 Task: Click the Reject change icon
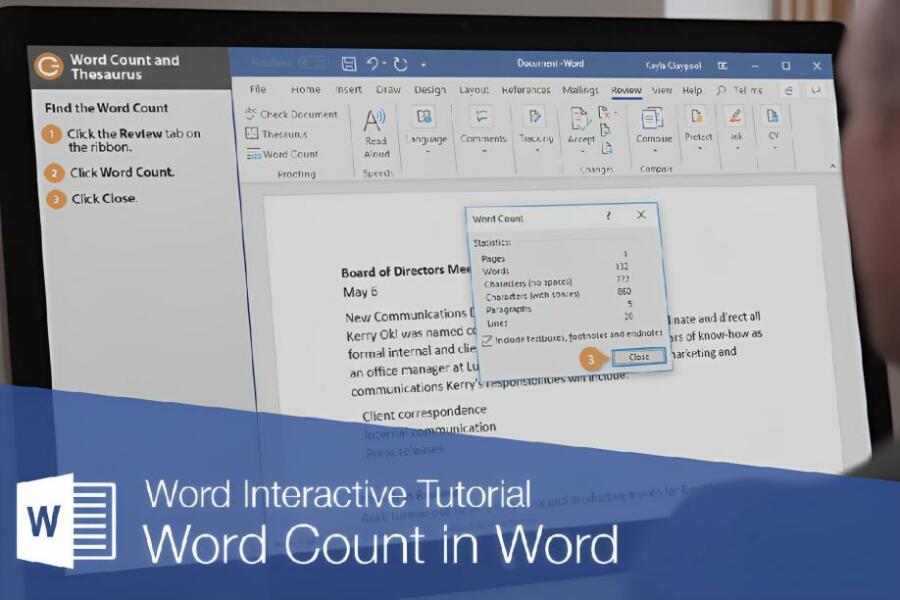605,112
